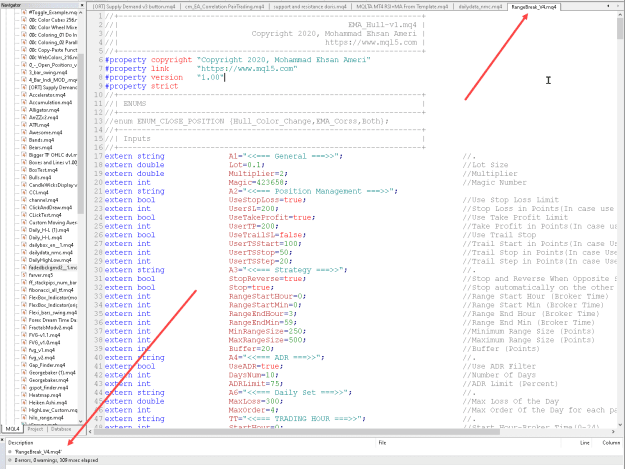The image size is (625, 469).
Task: Click the Bands.mq4 file icon
Action: coord(24,140)
